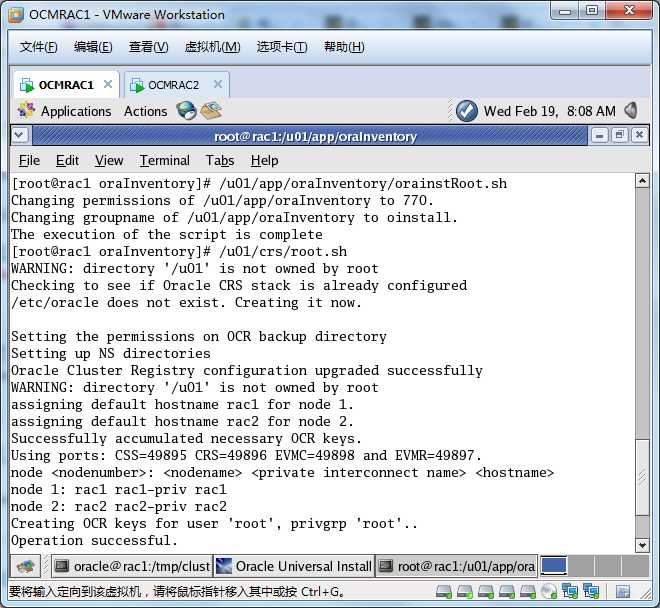Screen dimensions: 660x608
Task: Click the terminal scrollbar thumb
Action: [642, 477]
